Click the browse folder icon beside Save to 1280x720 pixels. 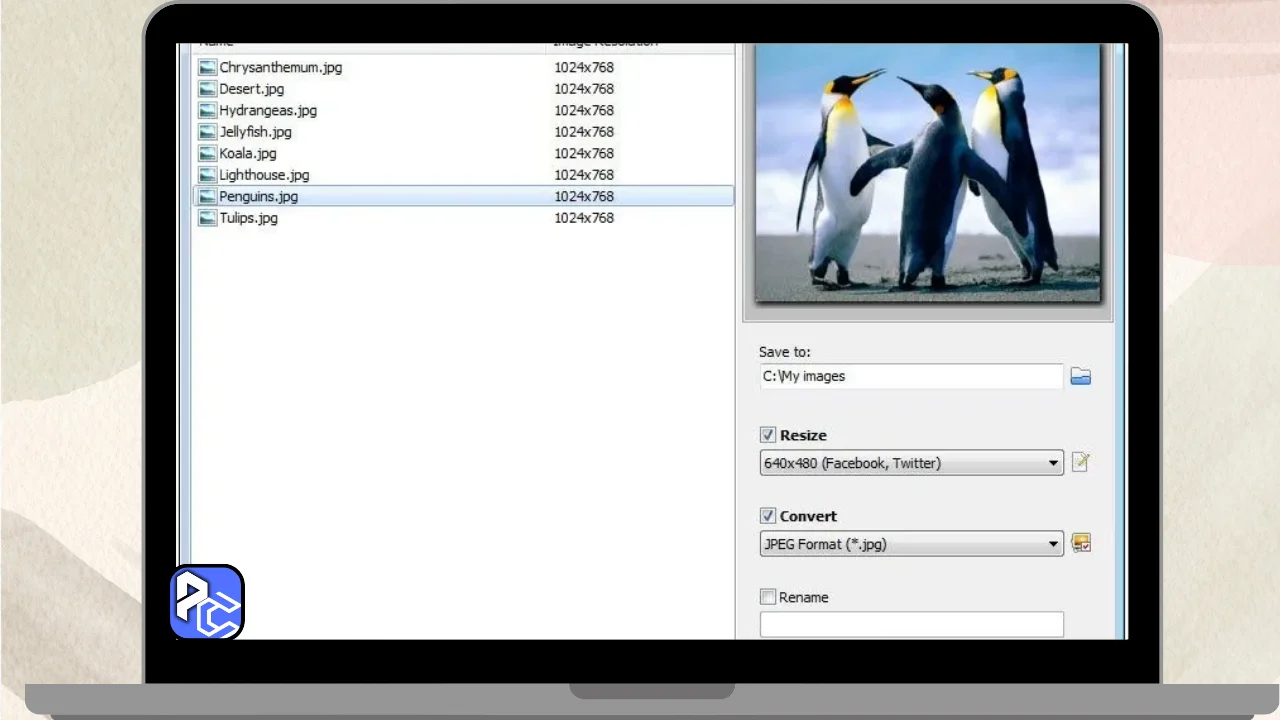1080,377
